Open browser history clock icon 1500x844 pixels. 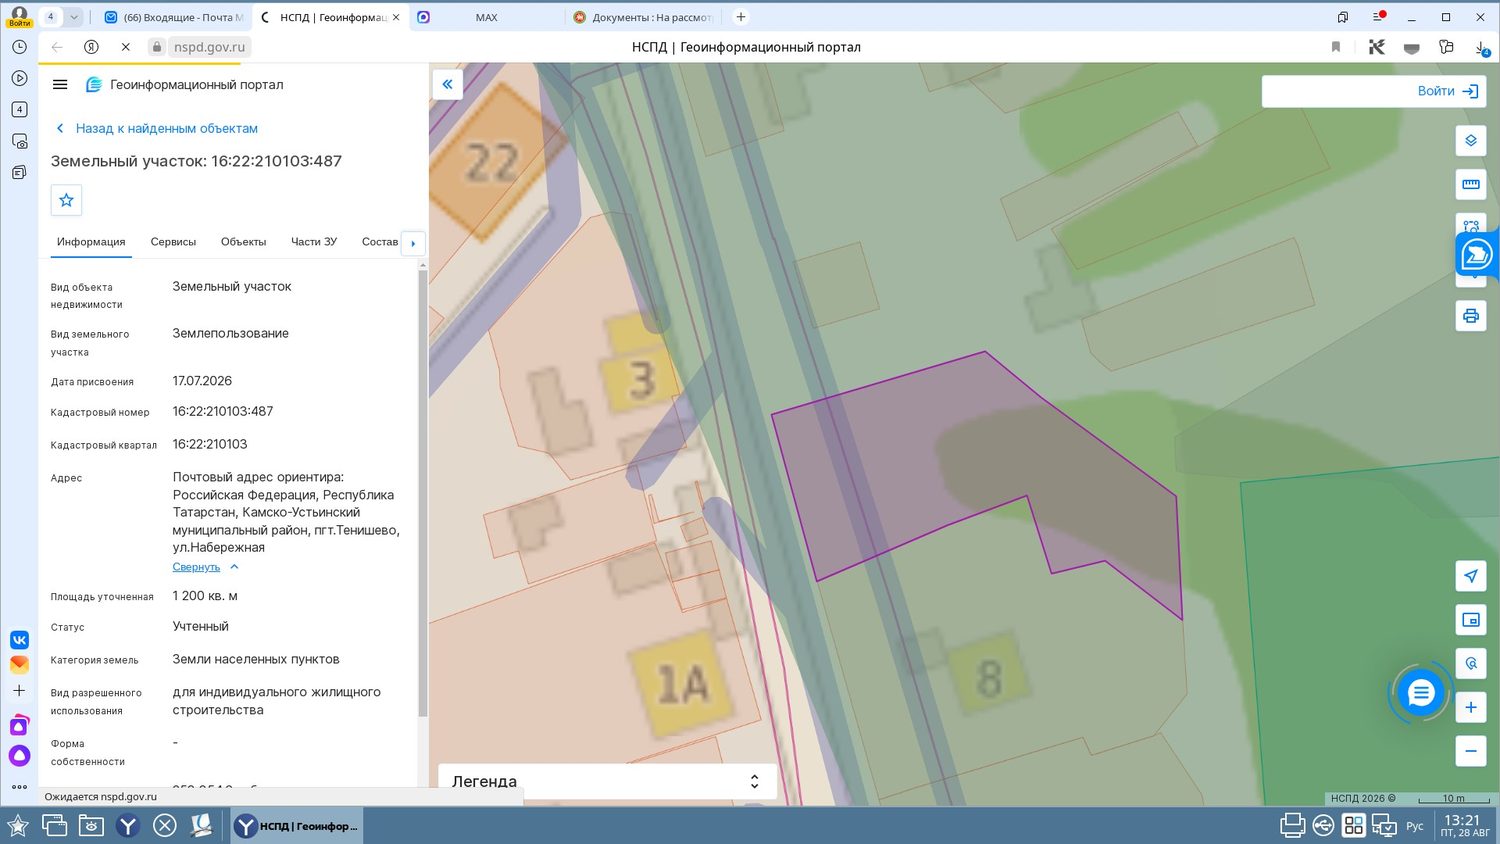[x=19, y=47]
